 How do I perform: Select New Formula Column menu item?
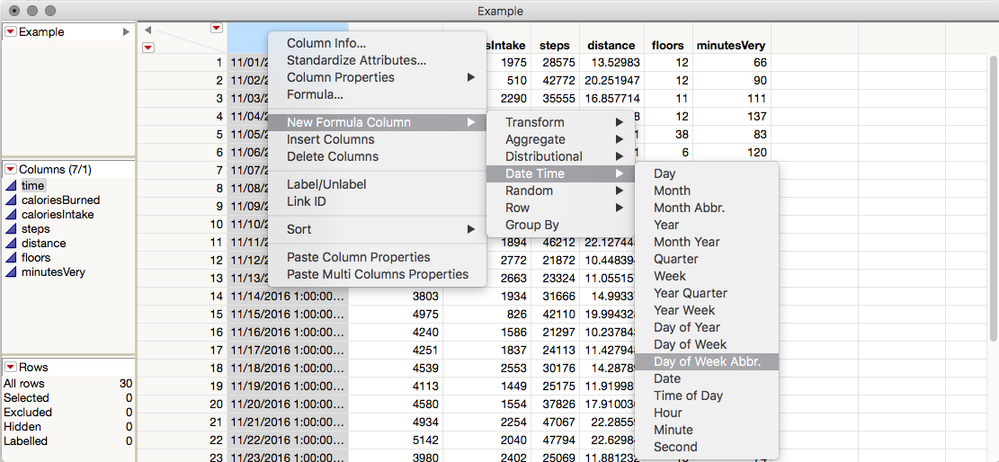(377, 122)
